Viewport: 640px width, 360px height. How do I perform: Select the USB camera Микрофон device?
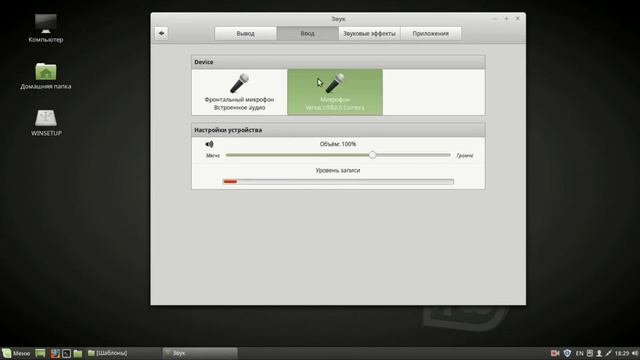[x=335, y=92]
